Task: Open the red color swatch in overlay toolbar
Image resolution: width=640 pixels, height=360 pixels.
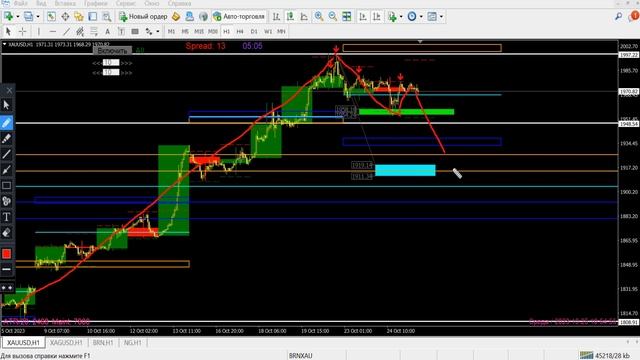Action: click(x=7, y=254)
